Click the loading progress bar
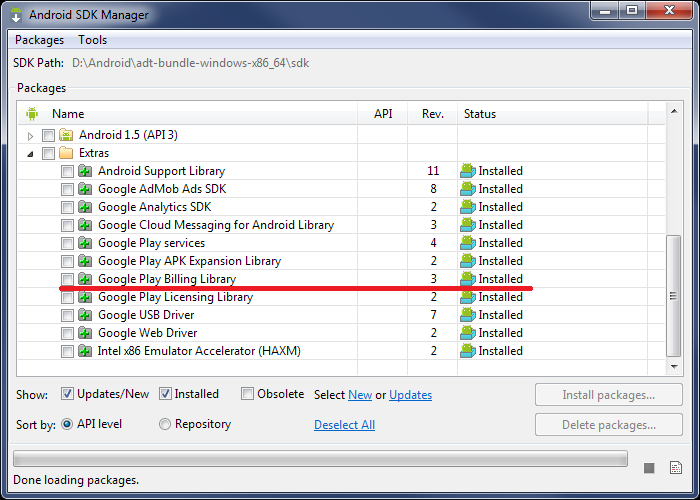700x500 pixels. [x=320, y=459]
